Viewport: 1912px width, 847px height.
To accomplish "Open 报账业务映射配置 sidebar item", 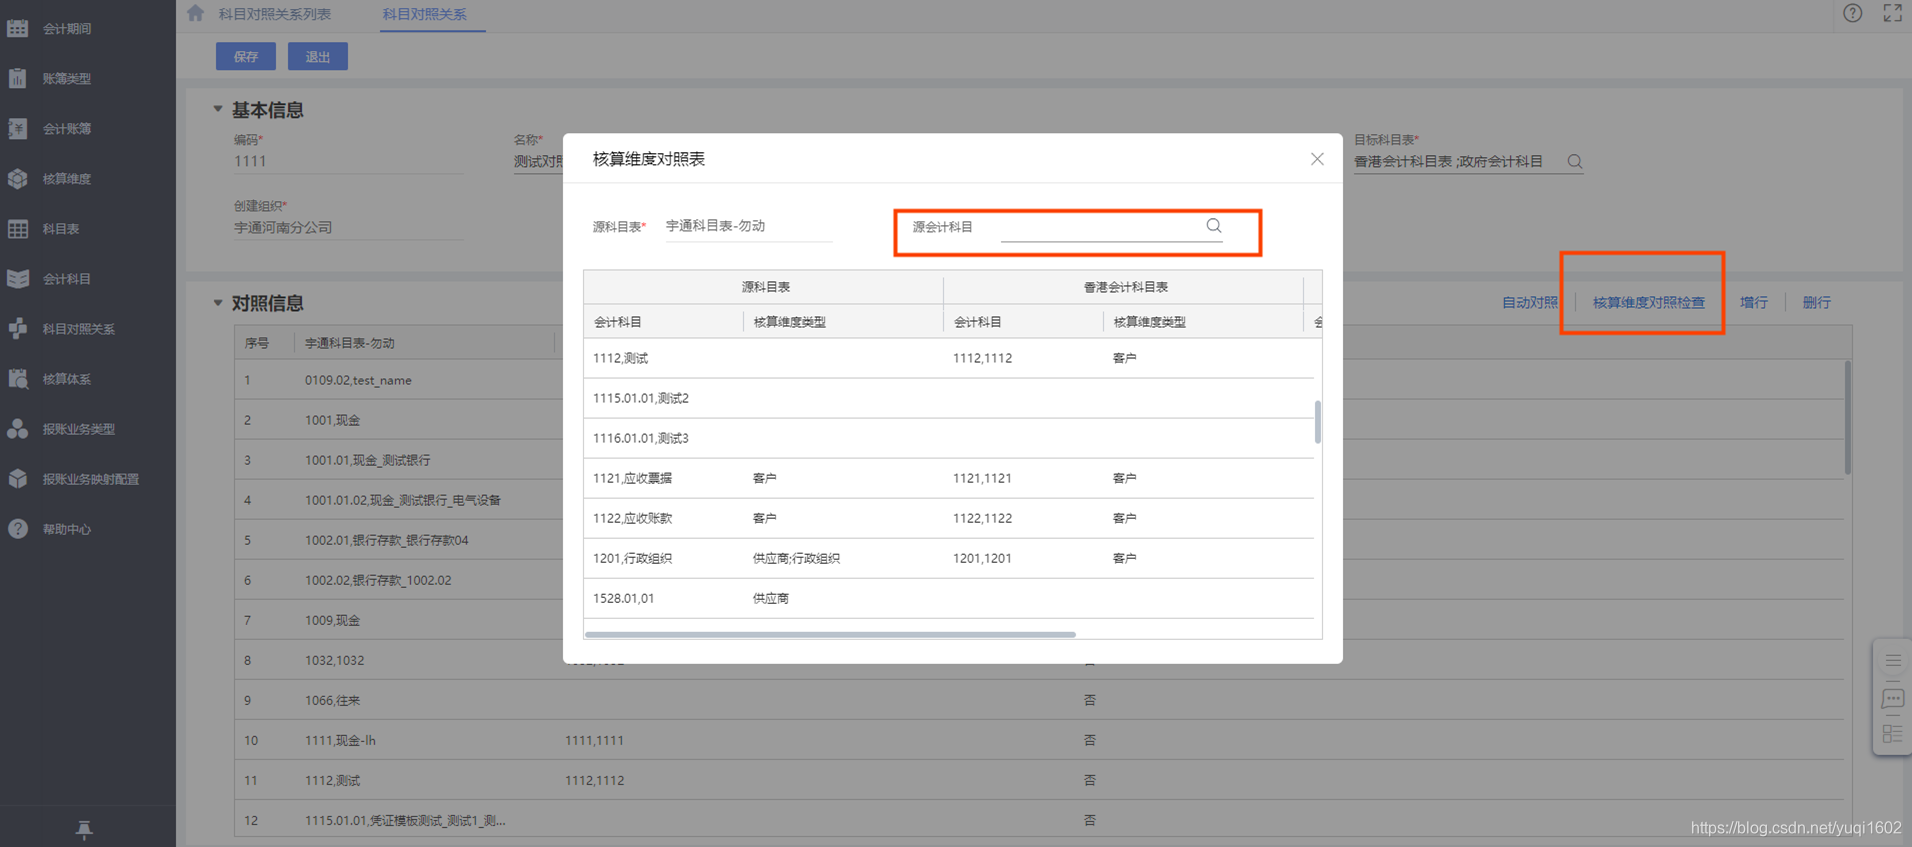I will click(90, 479).
